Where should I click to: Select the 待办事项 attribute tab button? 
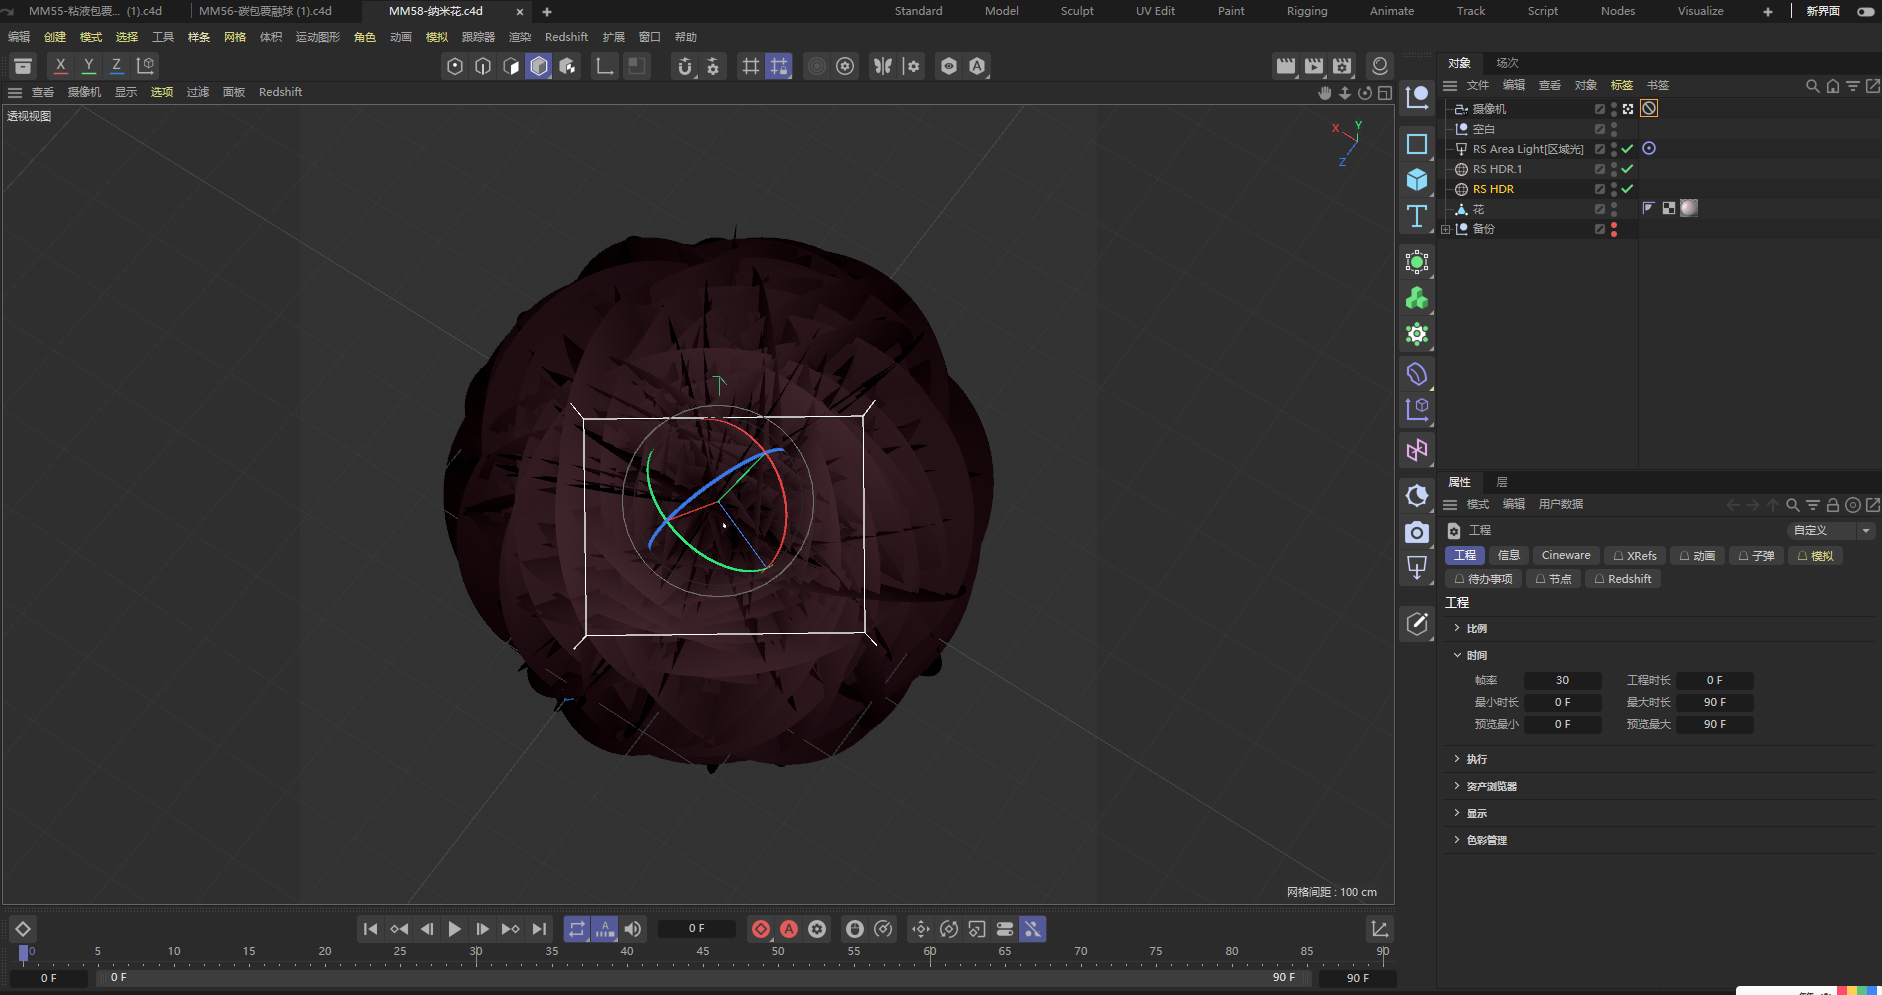click(x=1483, y=579)
